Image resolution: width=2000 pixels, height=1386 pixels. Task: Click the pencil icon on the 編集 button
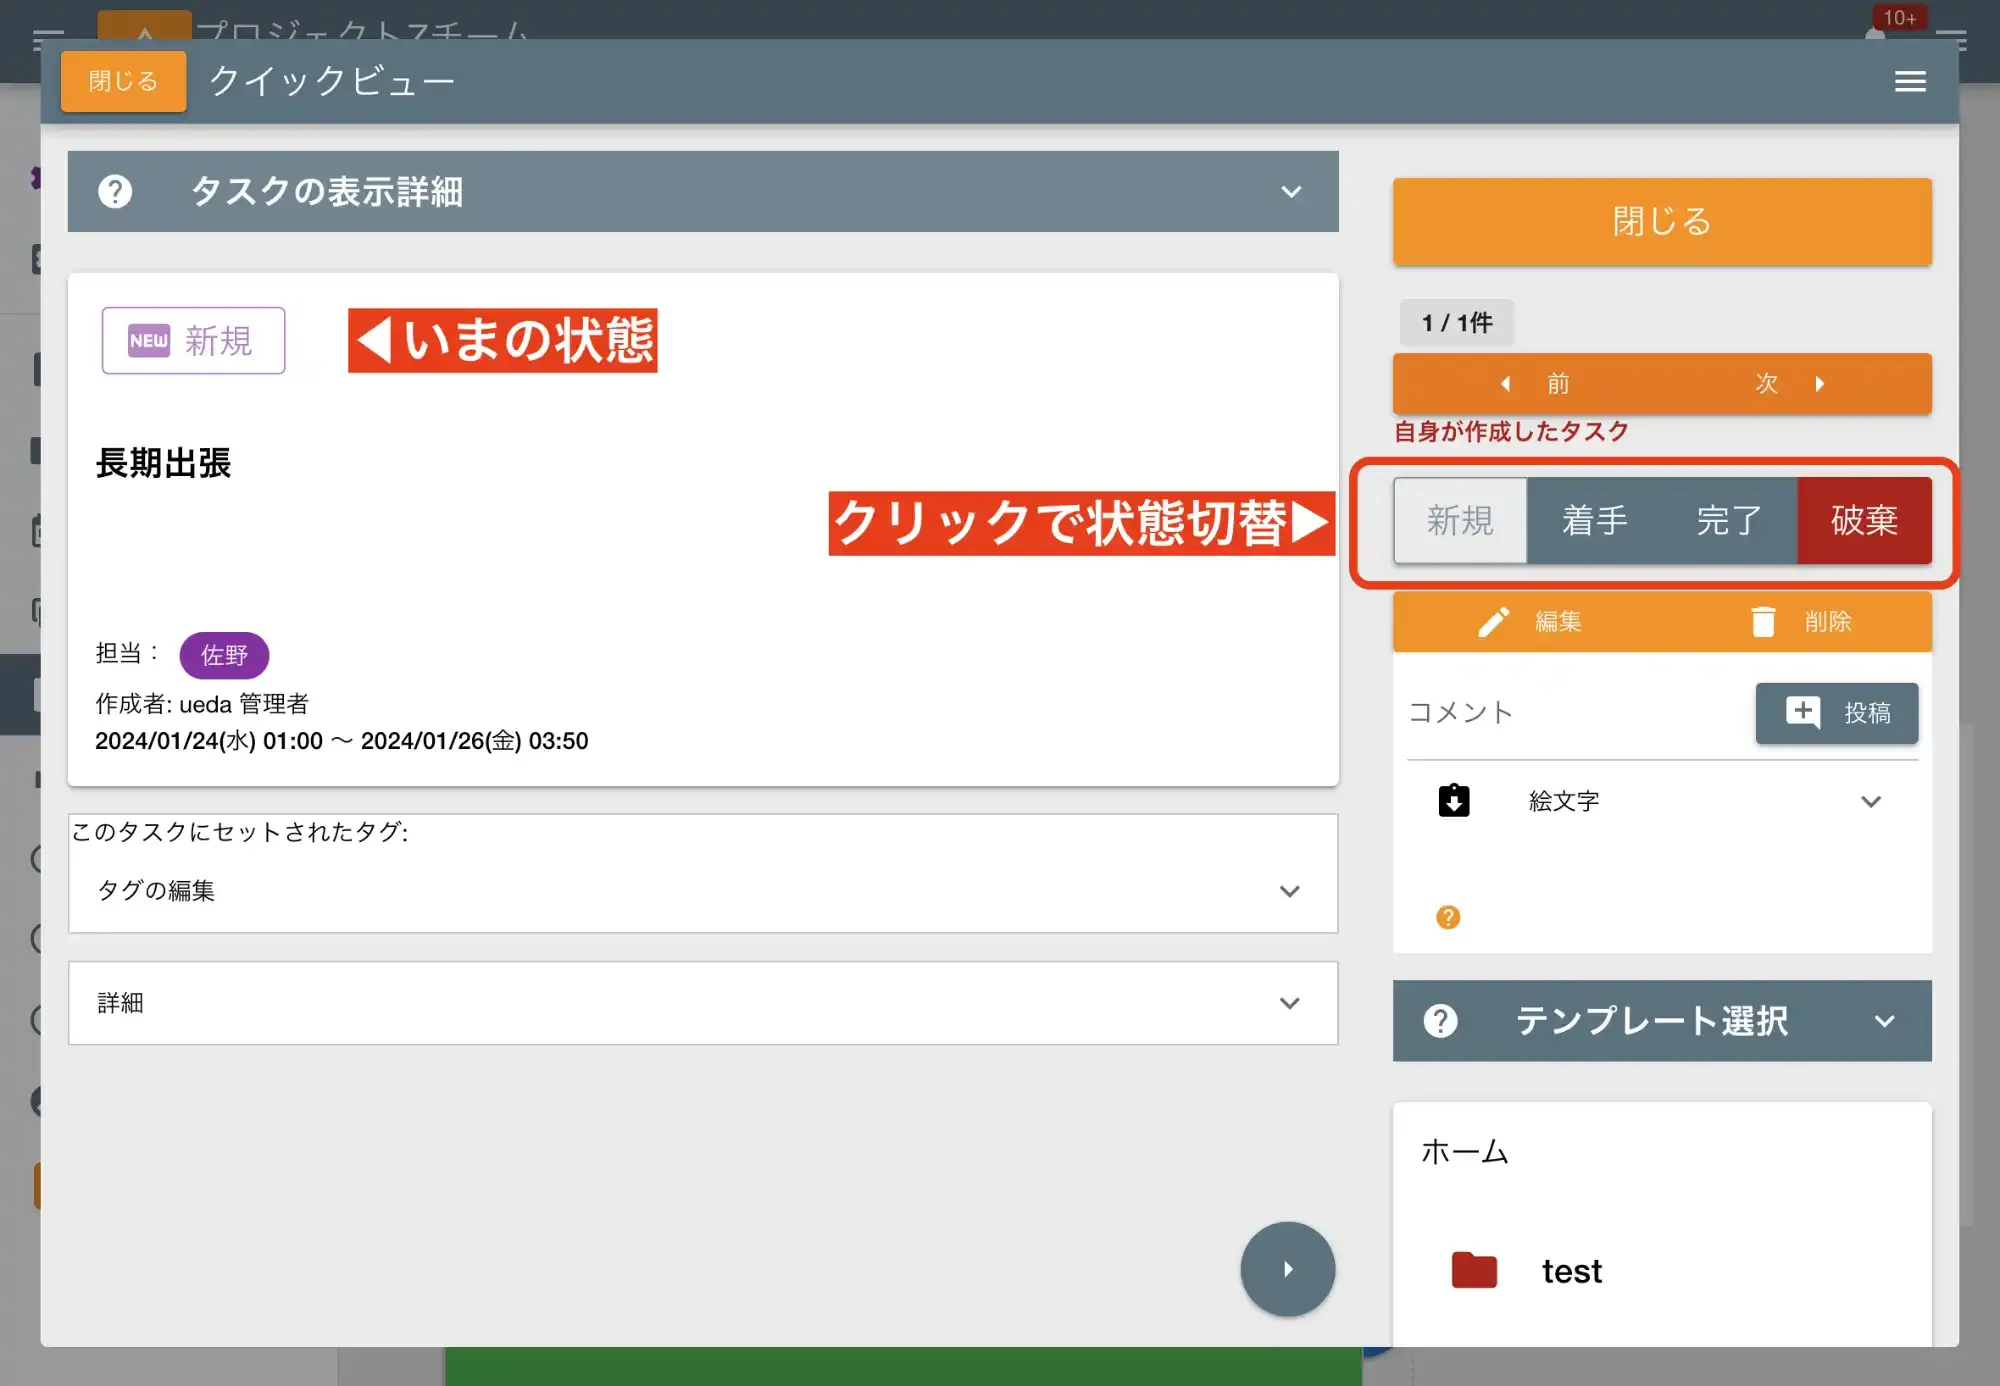(1492, 621)
